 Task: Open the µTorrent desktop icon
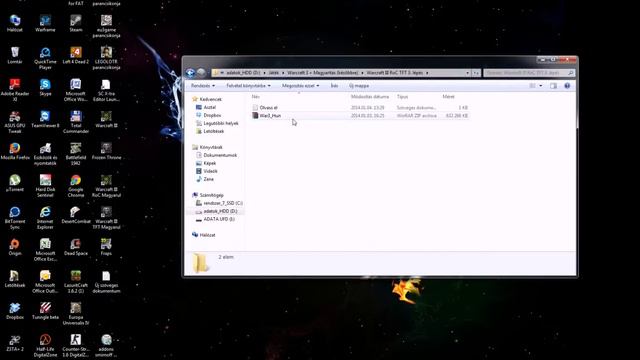coord(15,183)
